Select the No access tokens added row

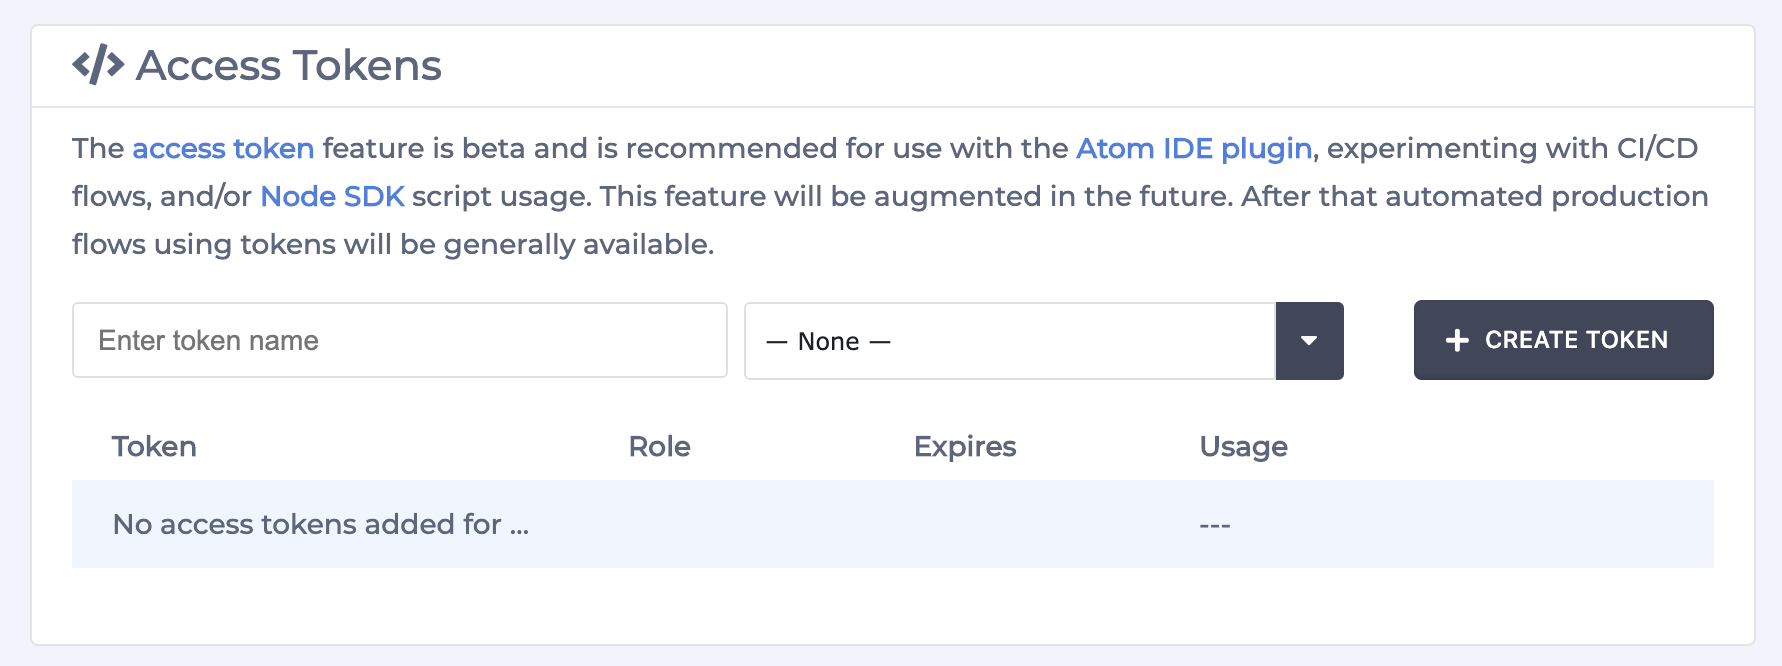[892, 524]
